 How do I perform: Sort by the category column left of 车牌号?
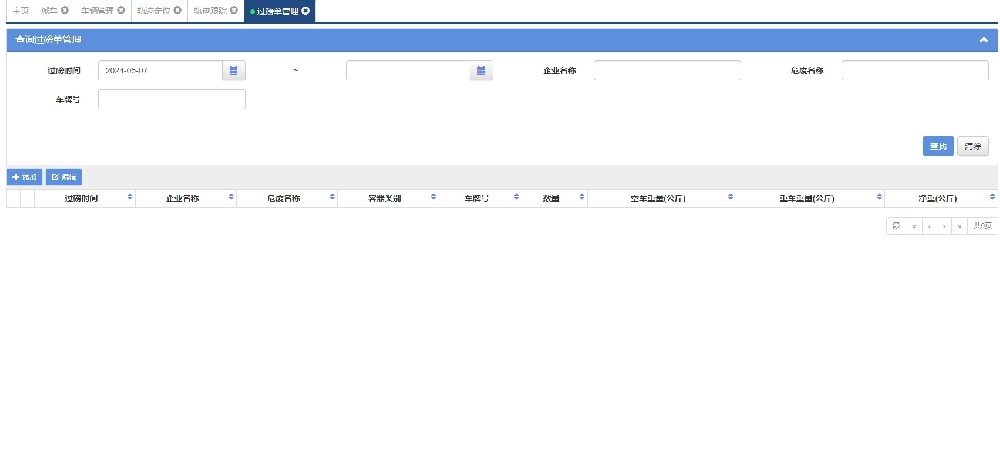(x=433, y=198)
